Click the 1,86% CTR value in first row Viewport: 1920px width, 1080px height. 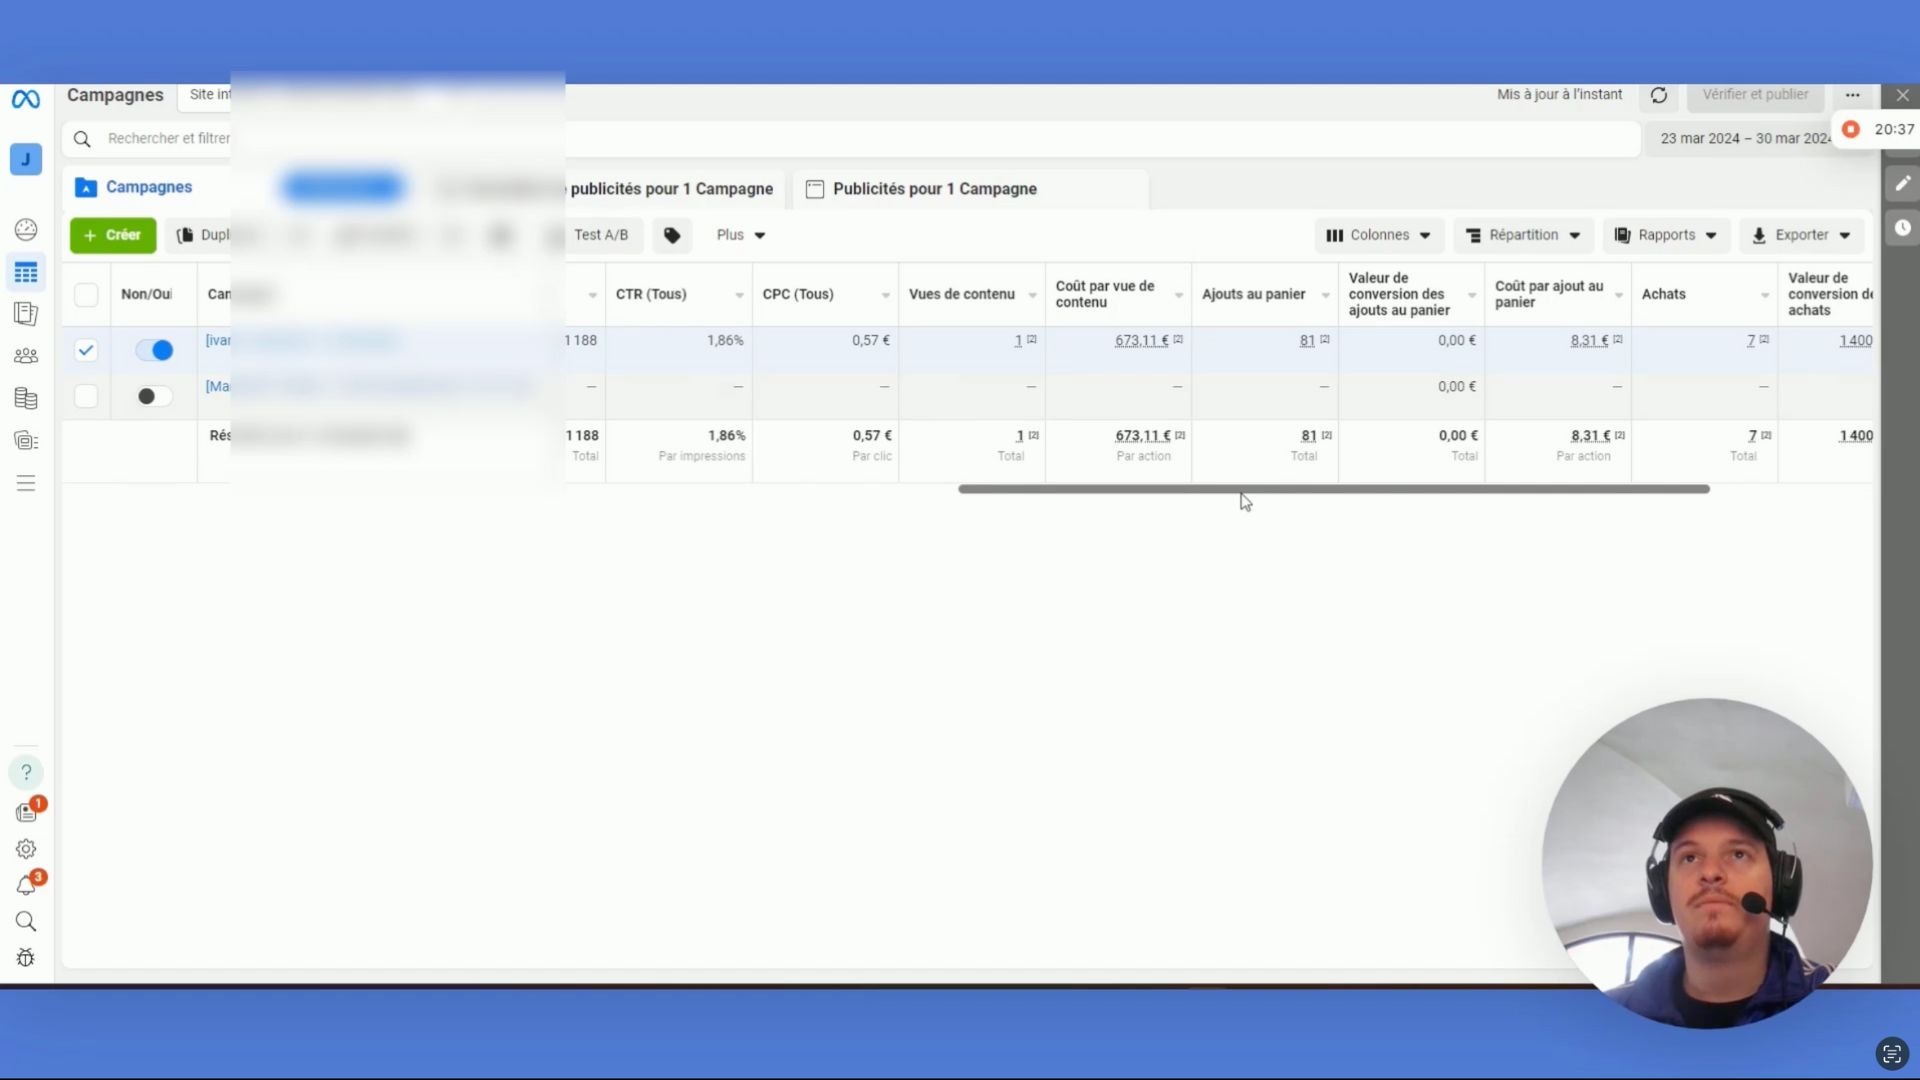(x=725, y=341)
